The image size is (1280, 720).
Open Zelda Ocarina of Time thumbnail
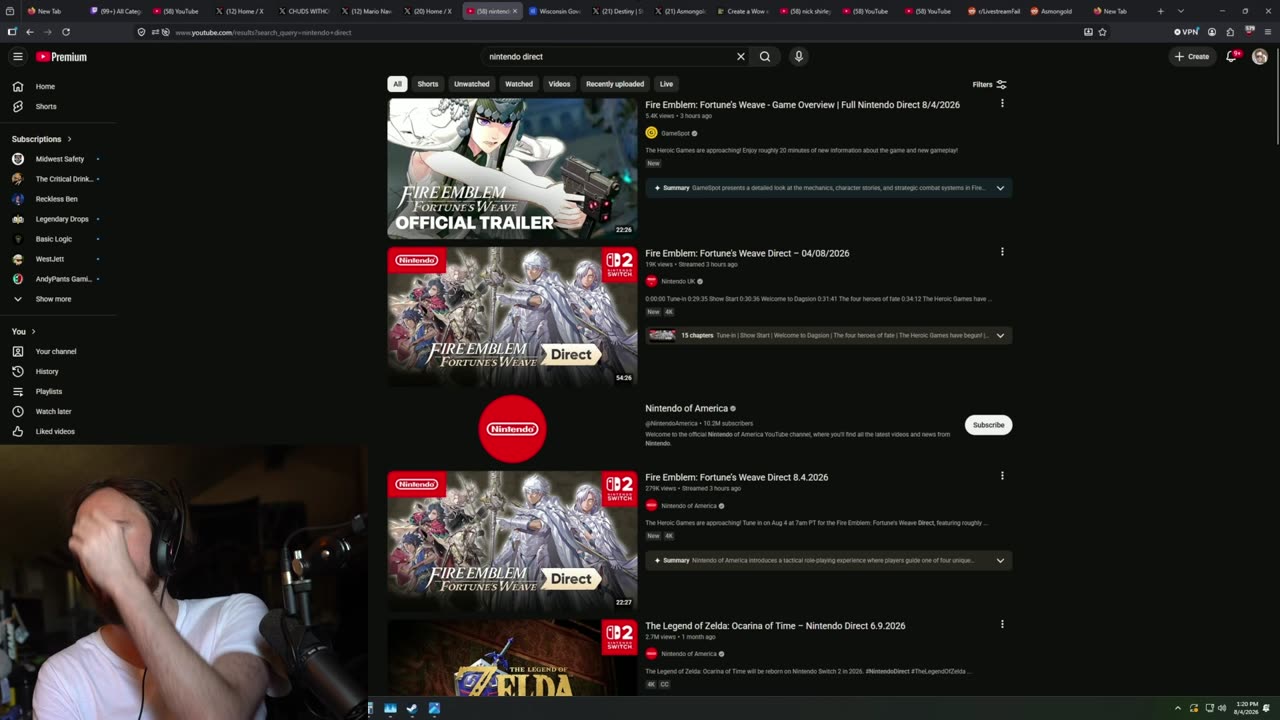[x=512, y=657]
